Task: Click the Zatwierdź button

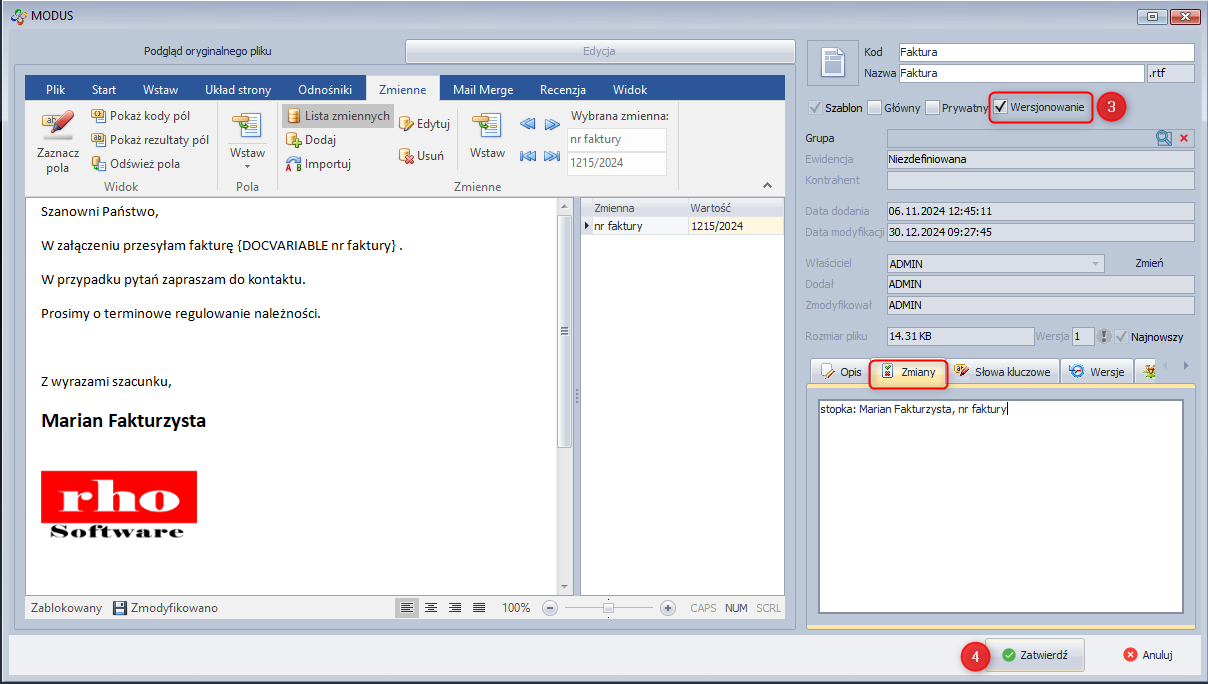Action: point(1035,655)
